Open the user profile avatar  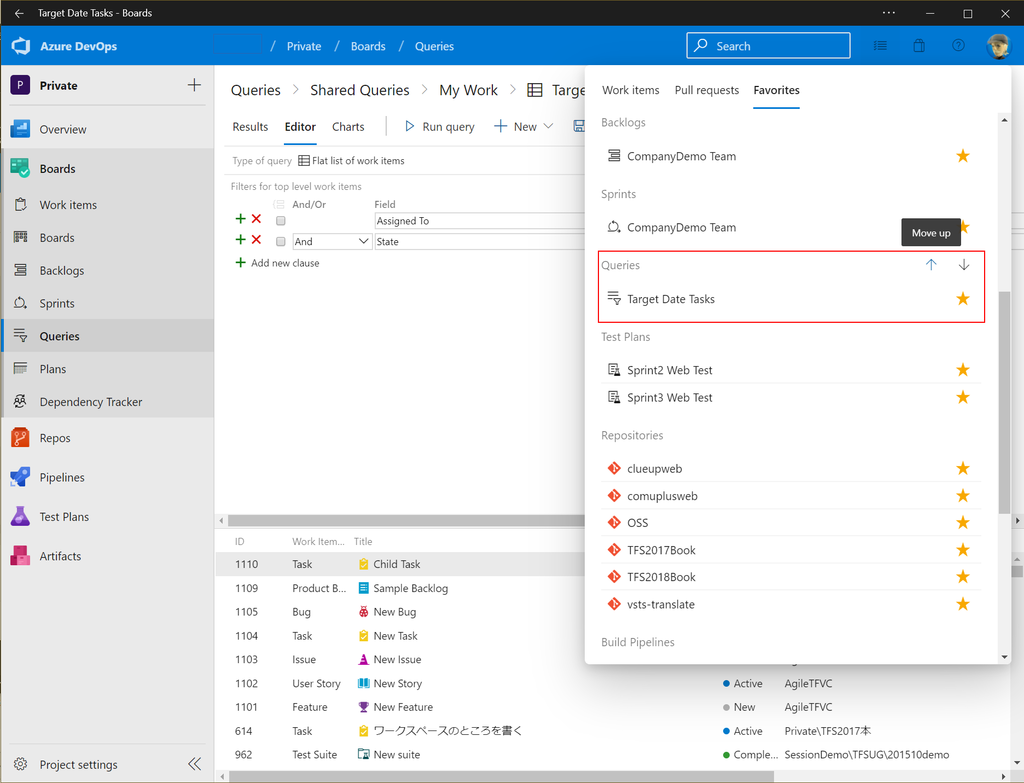998,46
